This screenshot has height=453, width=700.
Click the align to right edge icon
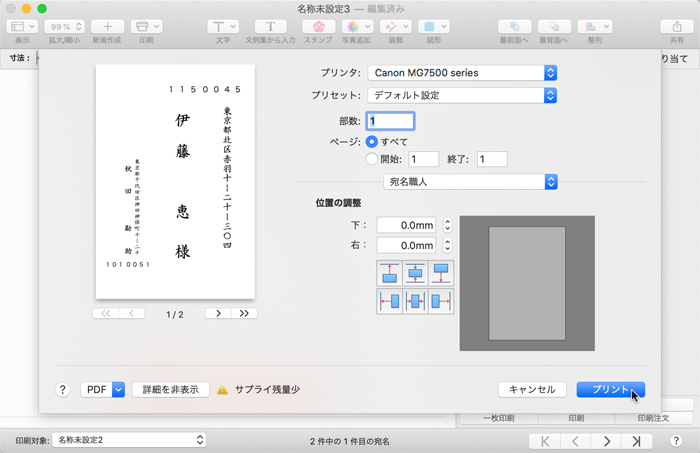click(440, 301)
